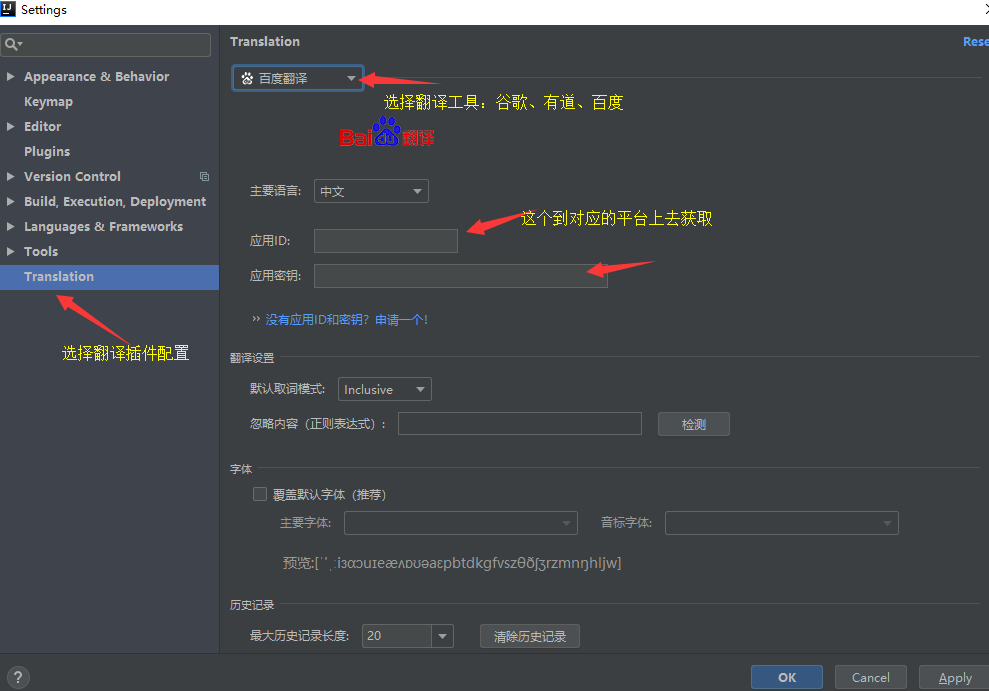Expand the Appearance & Behavior tree node
The image size is (989, 691).
click(11, 76)
